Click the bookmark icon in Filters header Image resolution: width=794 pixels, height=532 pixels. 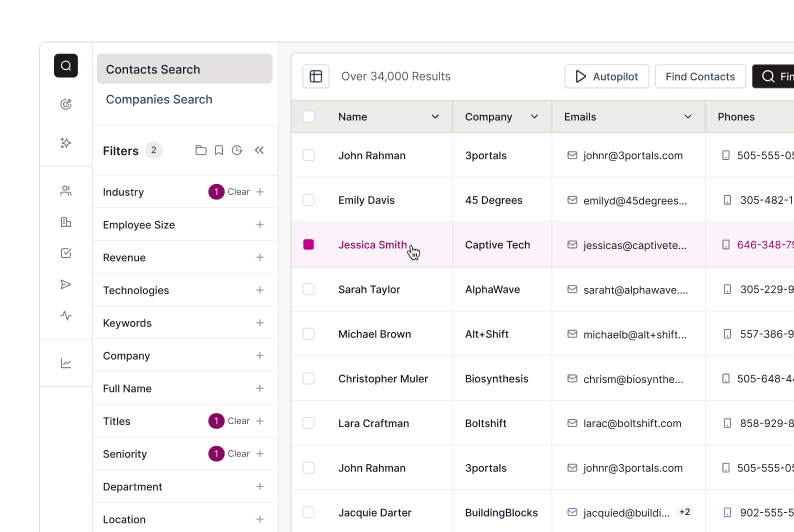219,150
